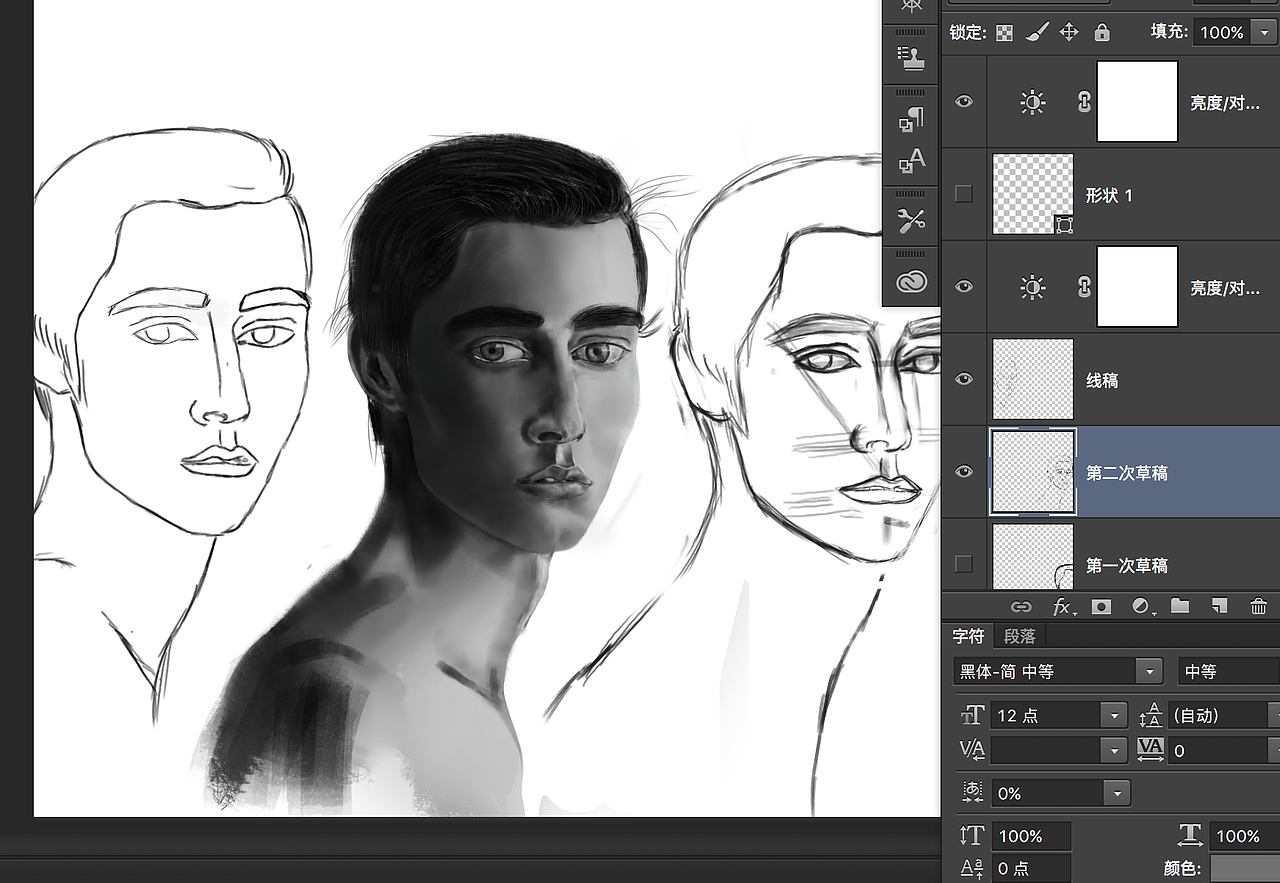This screenshot has width=1280, height=883.
Task: Open the 0% tsume dropdown arrow
Action: pos(1117,793)
